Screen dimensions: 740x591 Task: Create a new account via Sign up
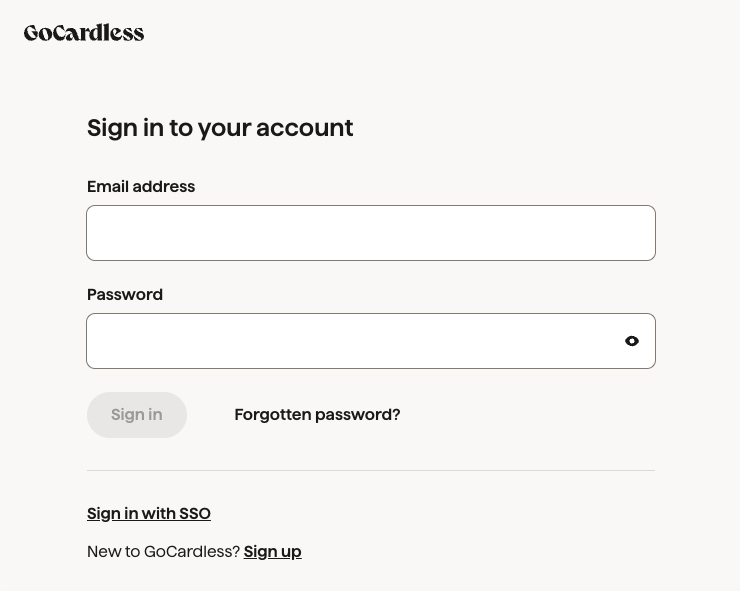272,551
